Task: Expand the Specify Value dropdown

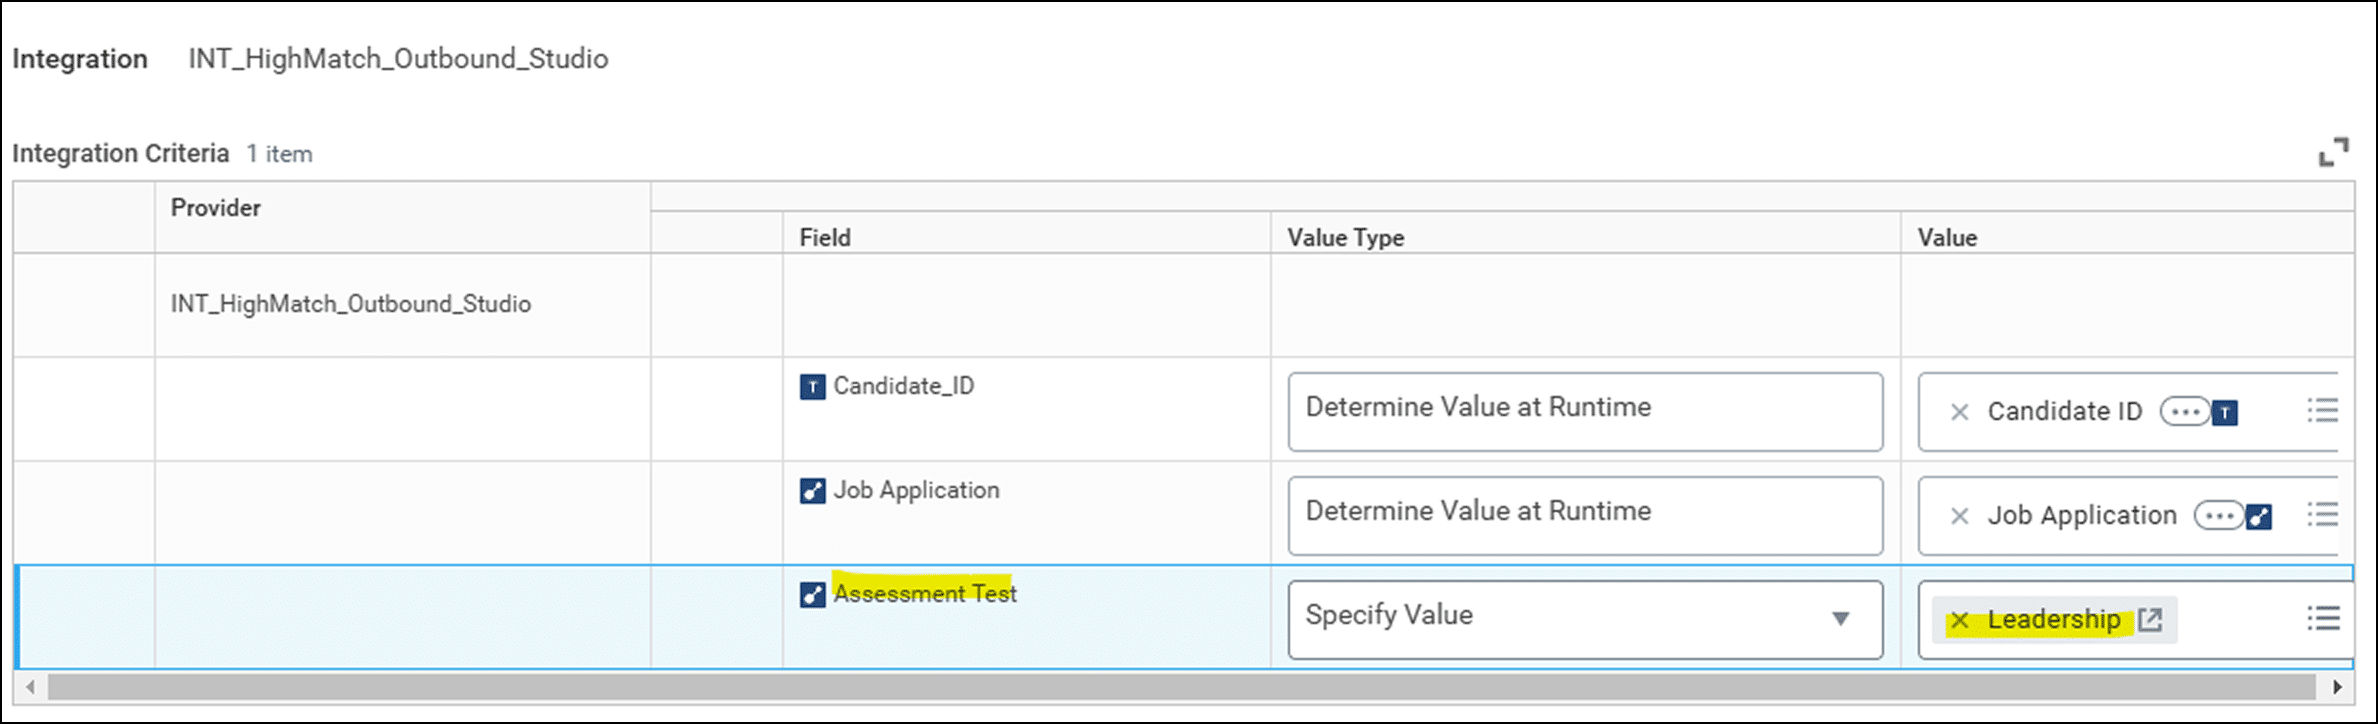Action: point(1840,619)
